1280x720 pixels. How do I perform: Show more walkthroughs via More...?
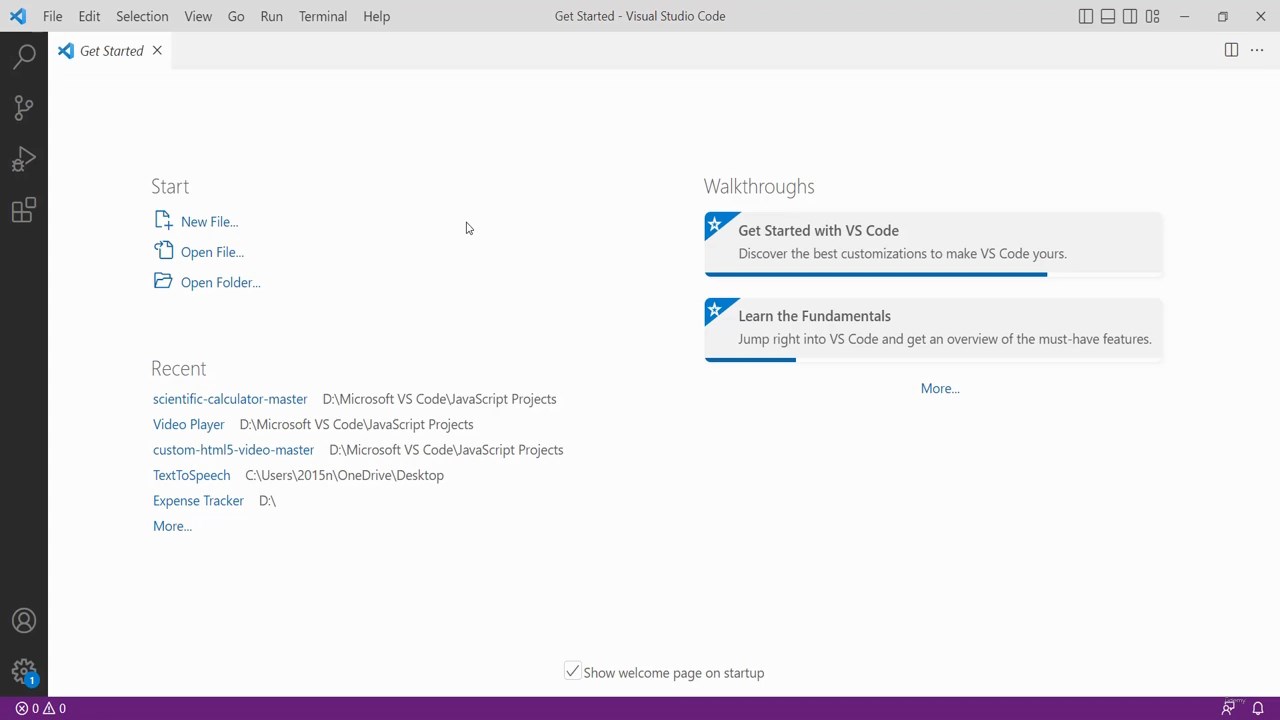point(940,388)
